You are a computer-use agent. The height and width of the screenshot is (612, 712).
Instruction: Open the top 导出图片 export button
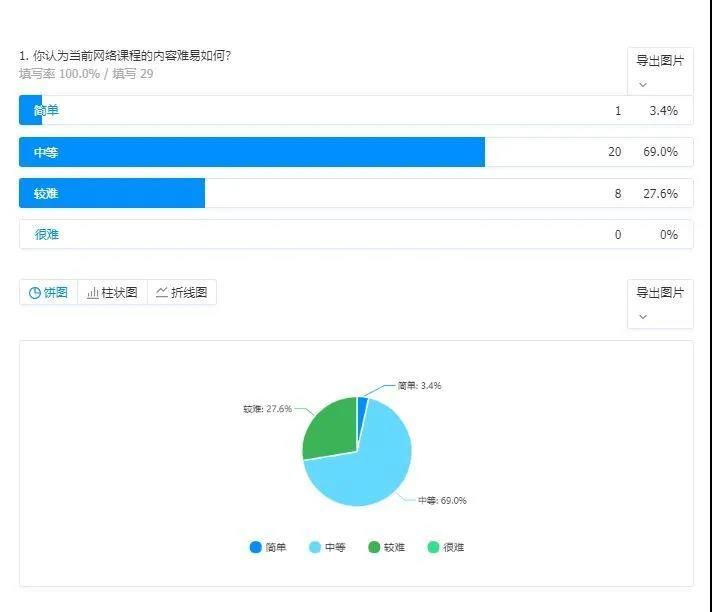(x=660, y=61)
